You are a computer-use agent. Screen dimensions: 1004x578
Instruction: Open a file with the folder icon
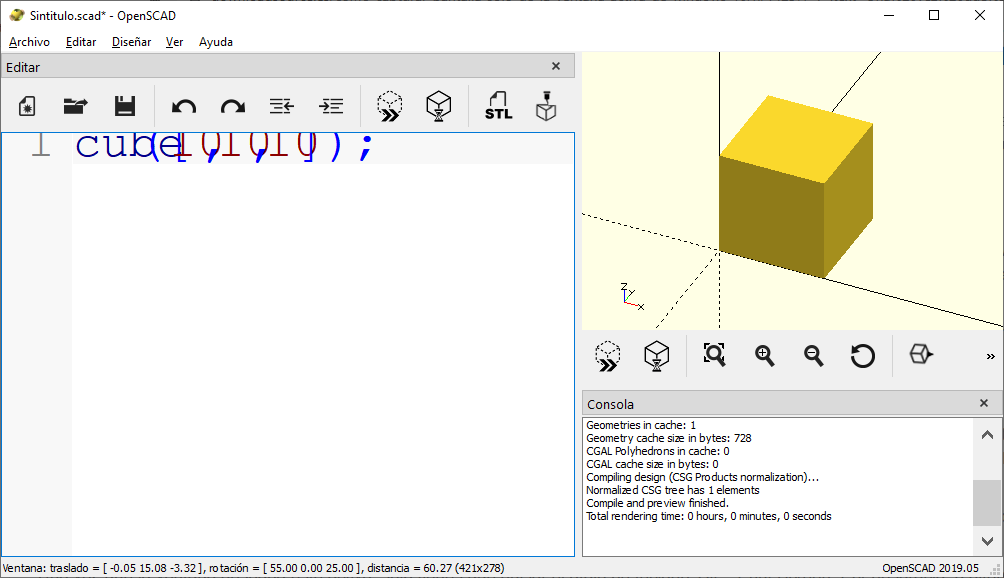(x=76, y=105)
